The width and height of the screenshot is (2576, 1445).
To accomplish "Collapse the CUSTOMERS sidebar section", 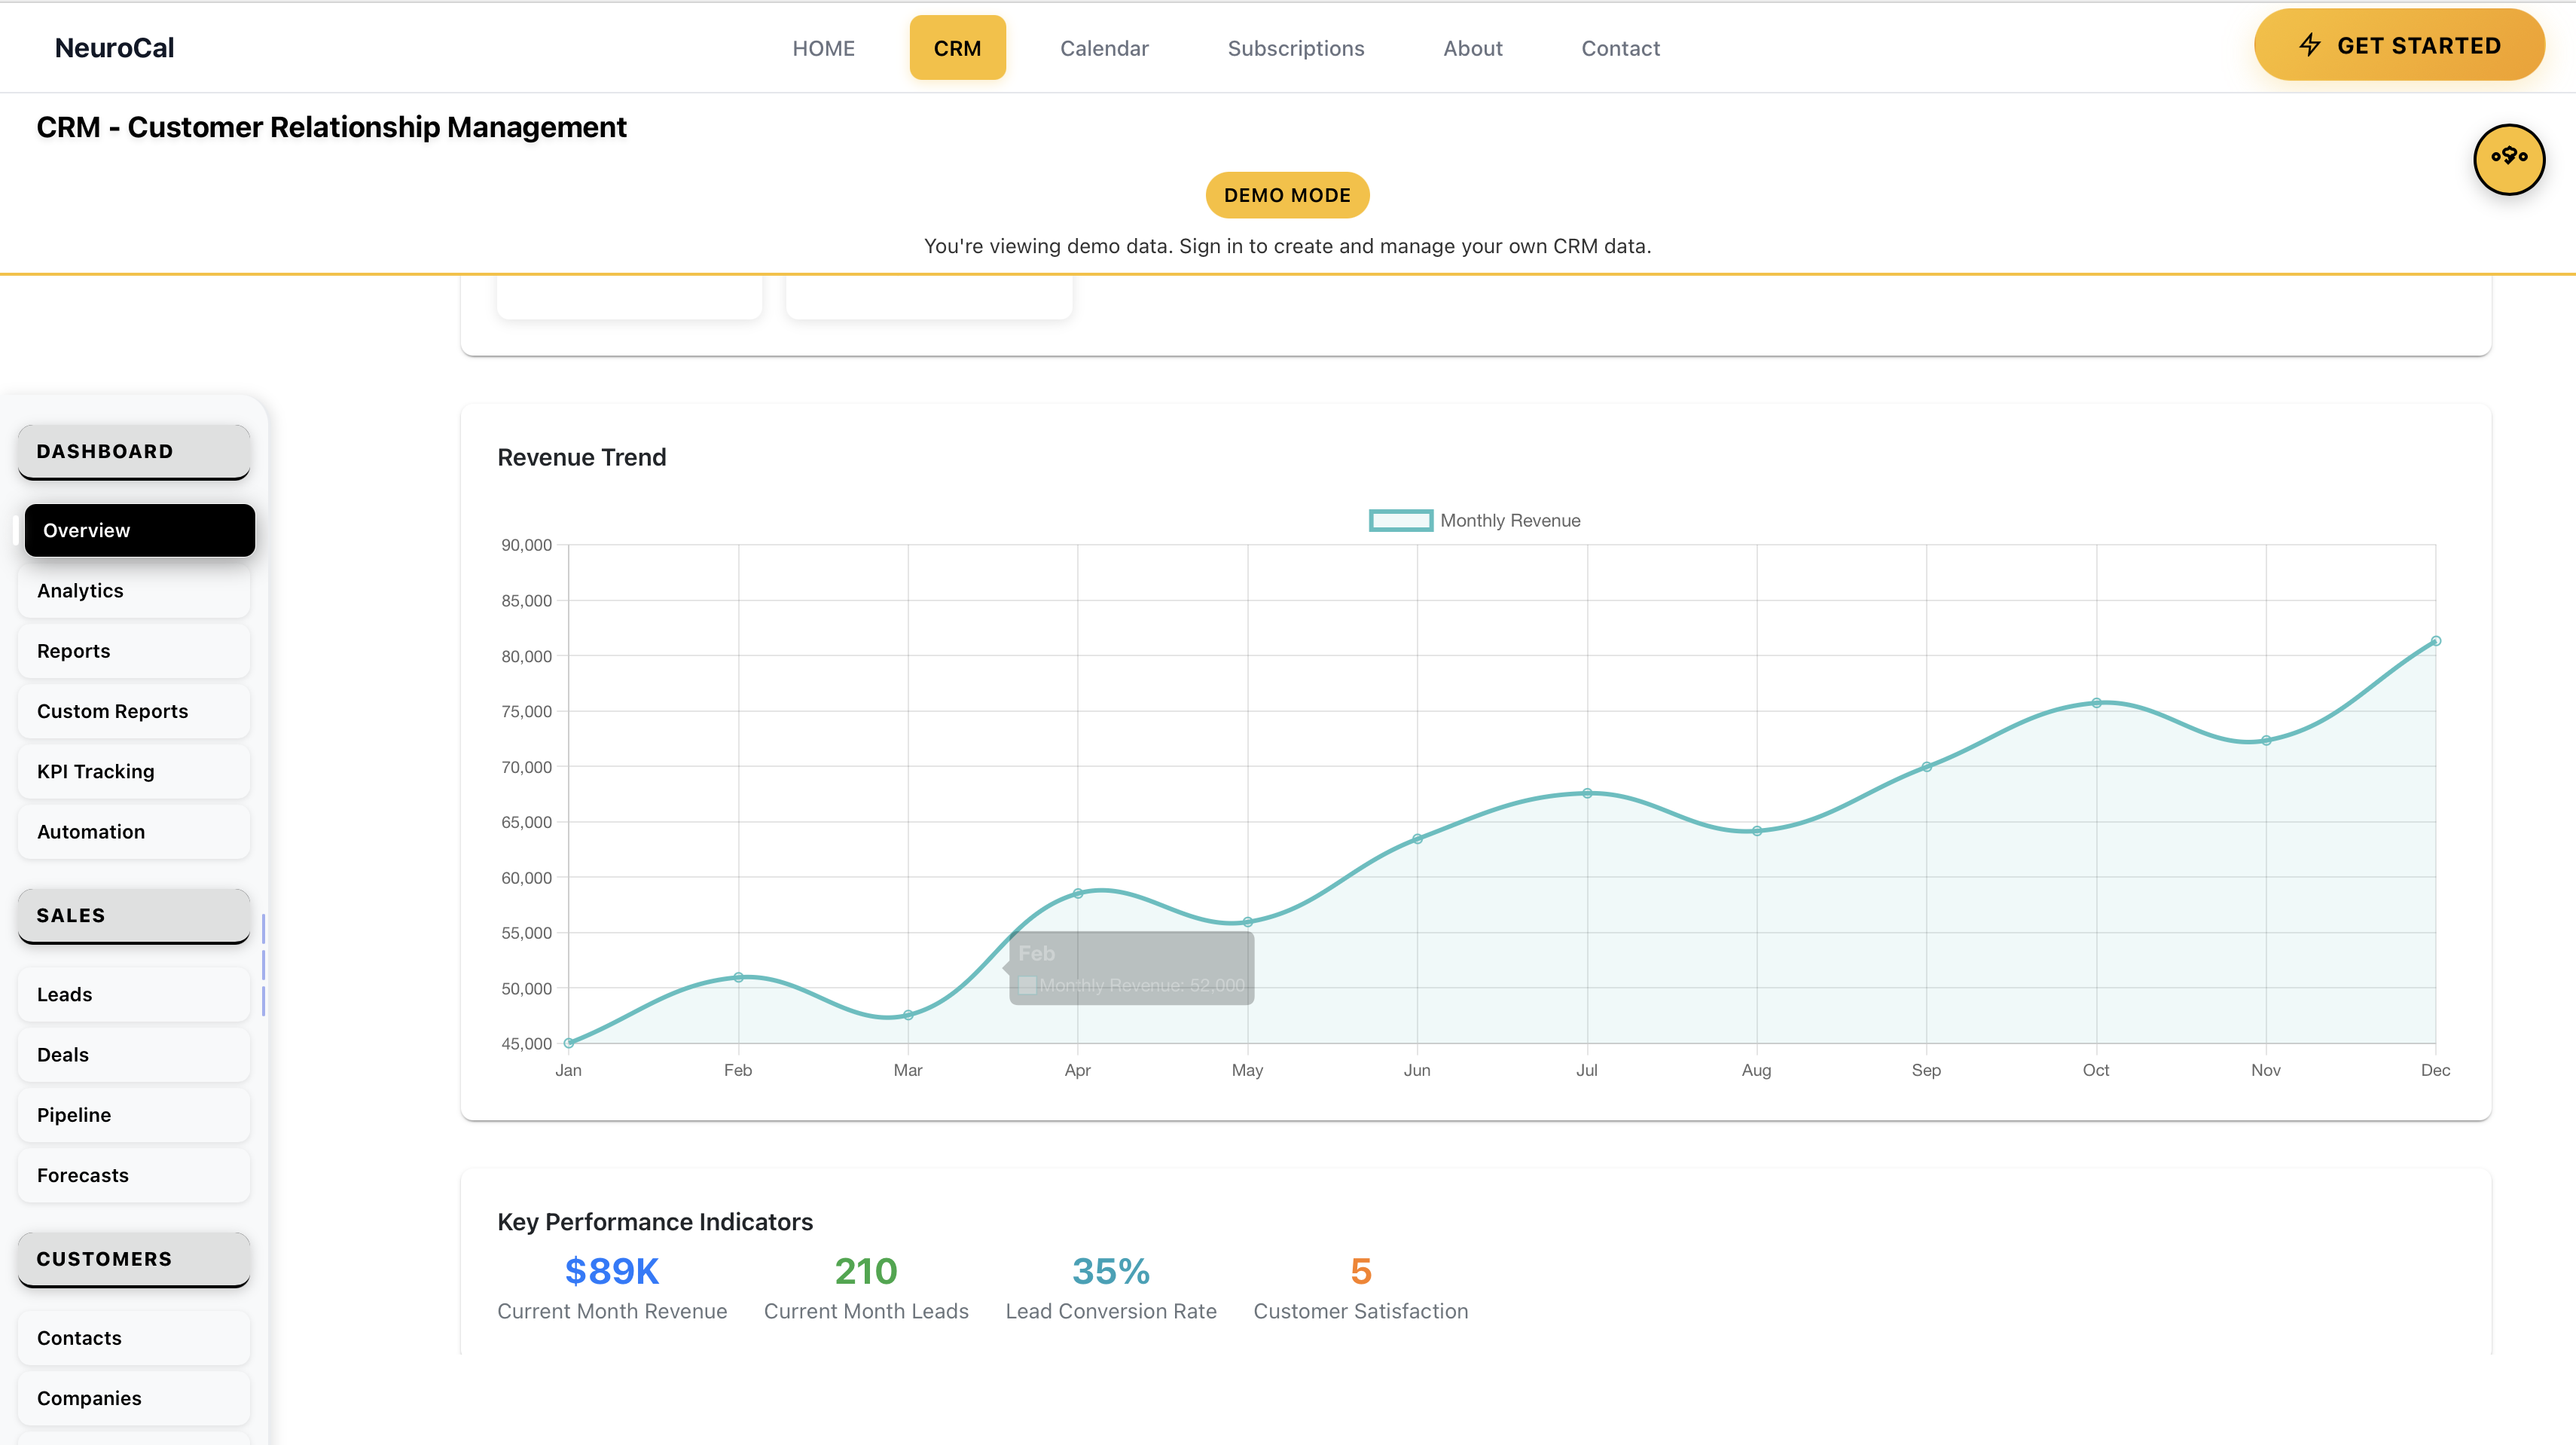I will (134, 1259).
